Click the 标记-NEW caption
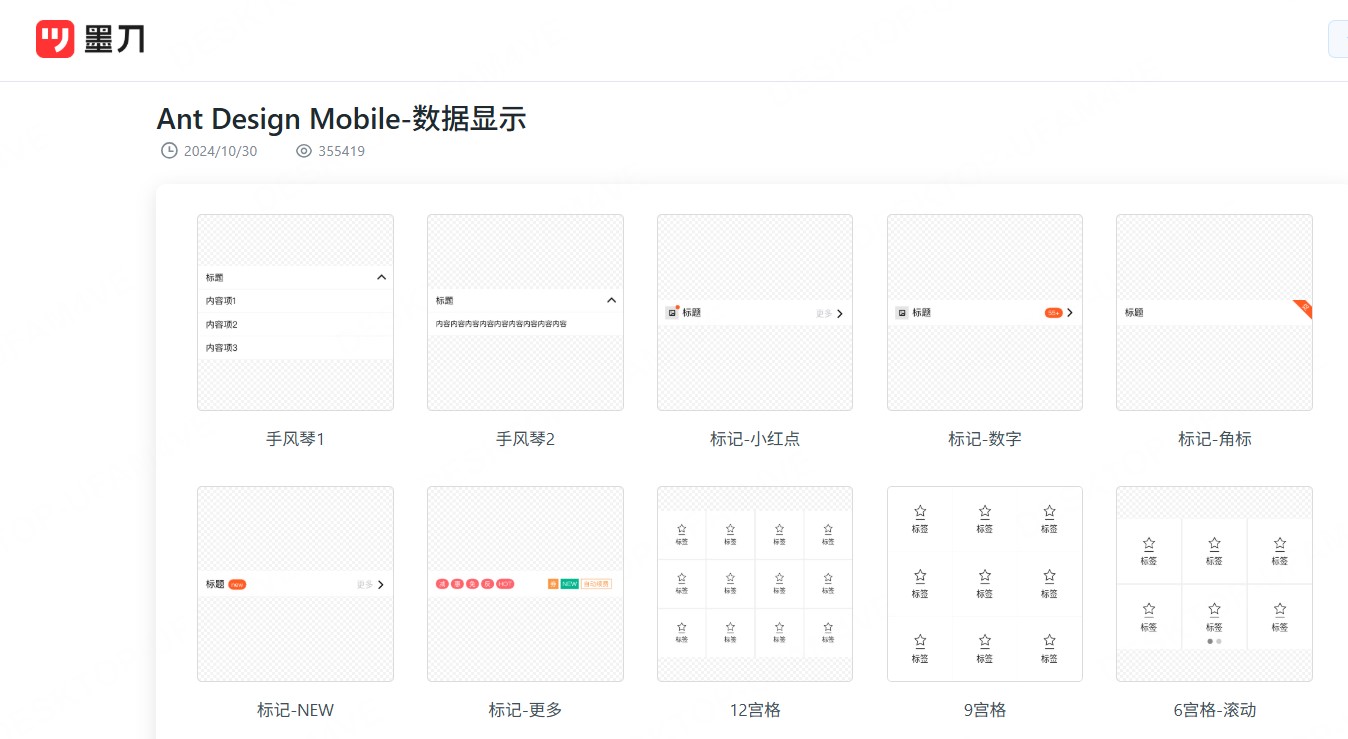The height and width of the screenshot is (739, 1348). coord(295,710)
